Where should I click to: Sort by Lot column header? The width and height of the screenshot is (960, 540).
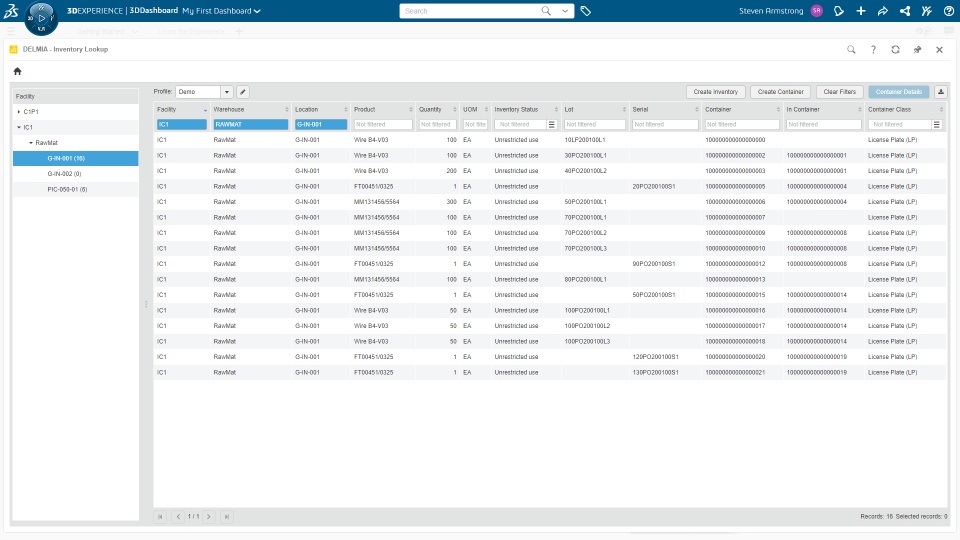595,110
